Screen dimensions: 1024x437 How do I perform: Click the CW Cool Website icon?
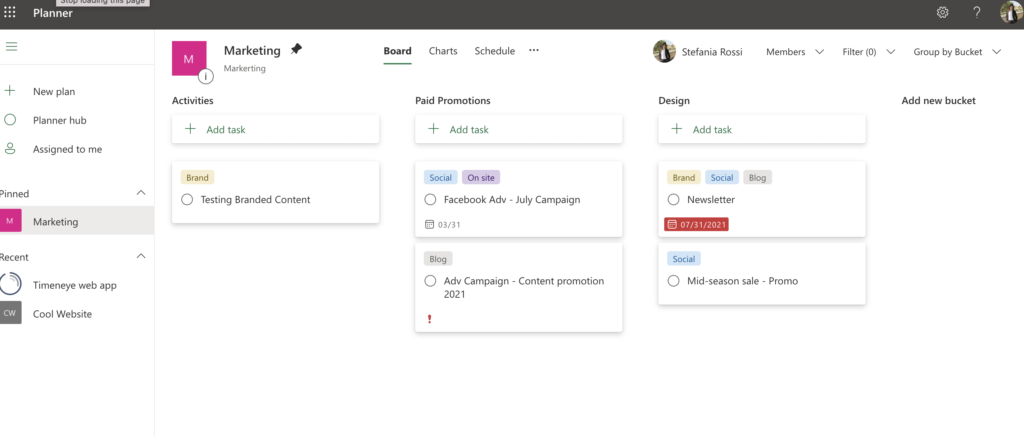10,313
